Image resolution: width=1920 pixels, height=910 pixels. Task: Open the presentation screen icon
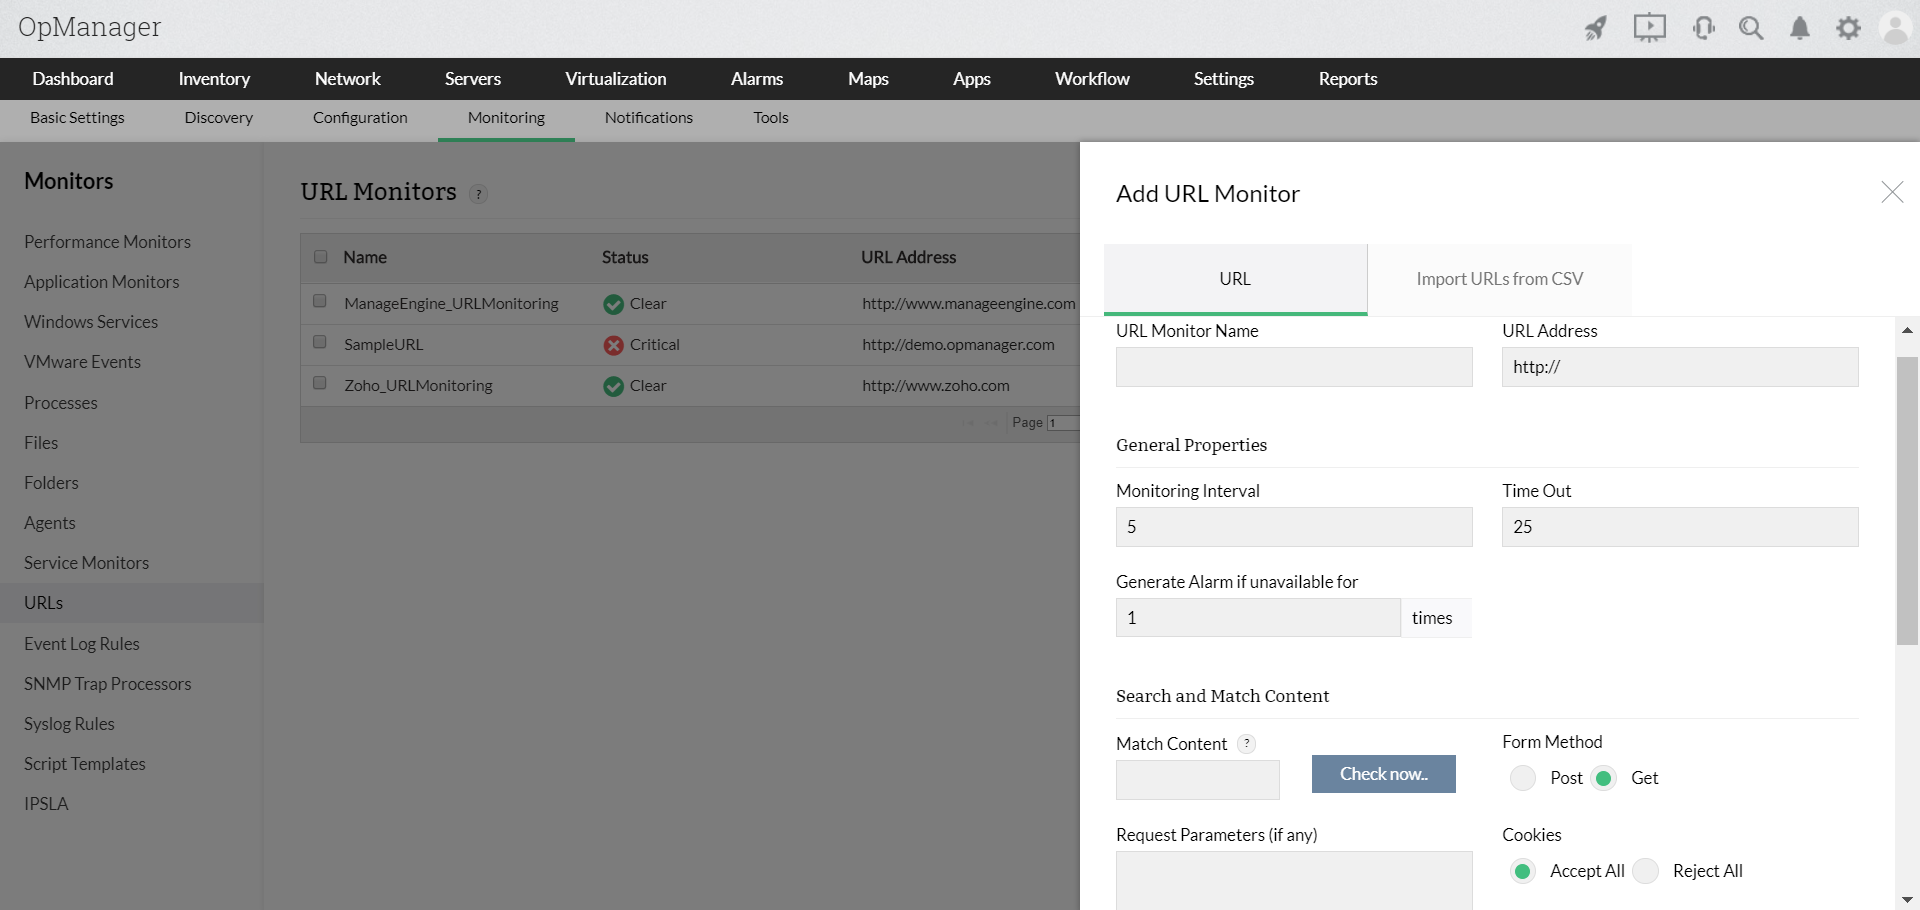1649,28
